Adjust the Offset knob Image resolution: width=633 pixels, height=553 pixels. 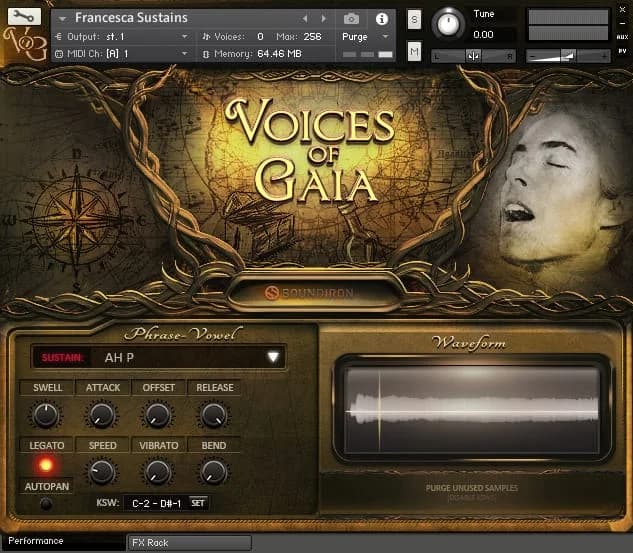(157, 415)
